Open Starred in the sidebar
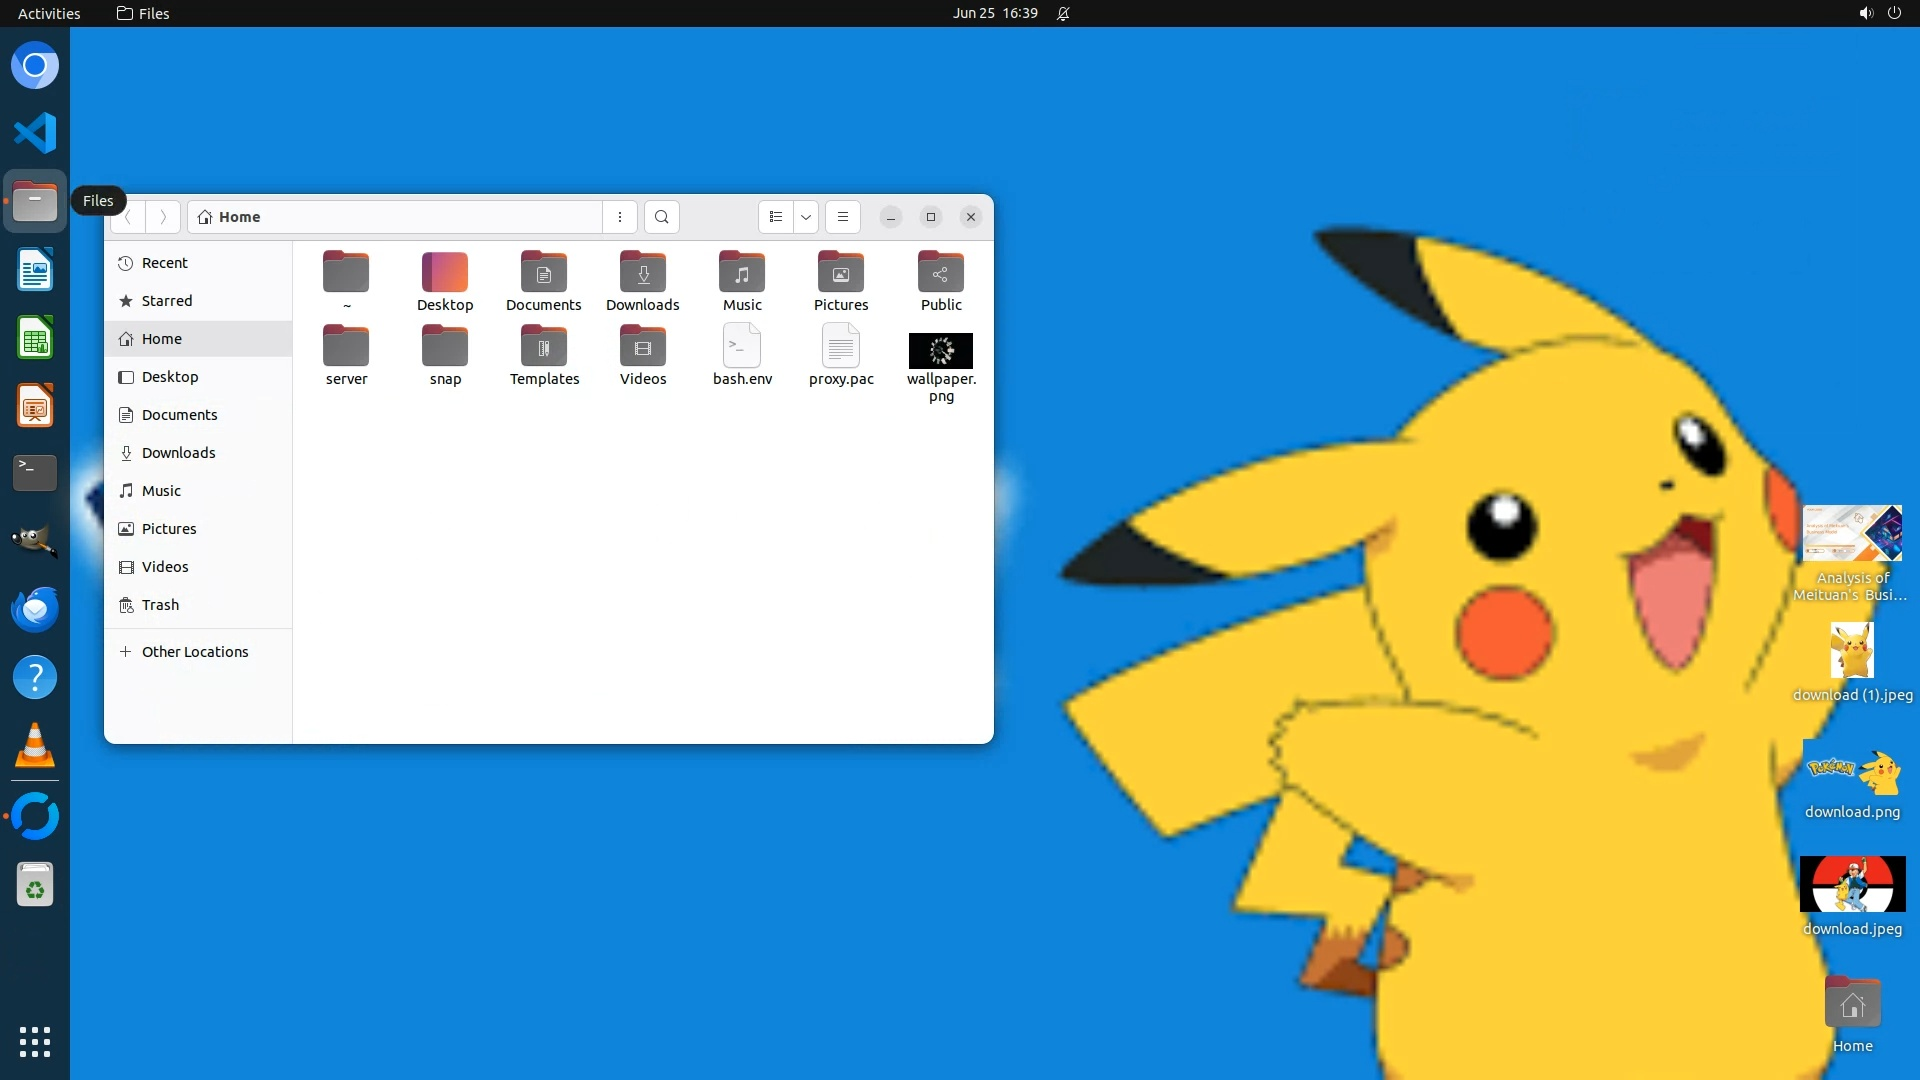This screenshot has height=1080, width=1920. [167, 301]
